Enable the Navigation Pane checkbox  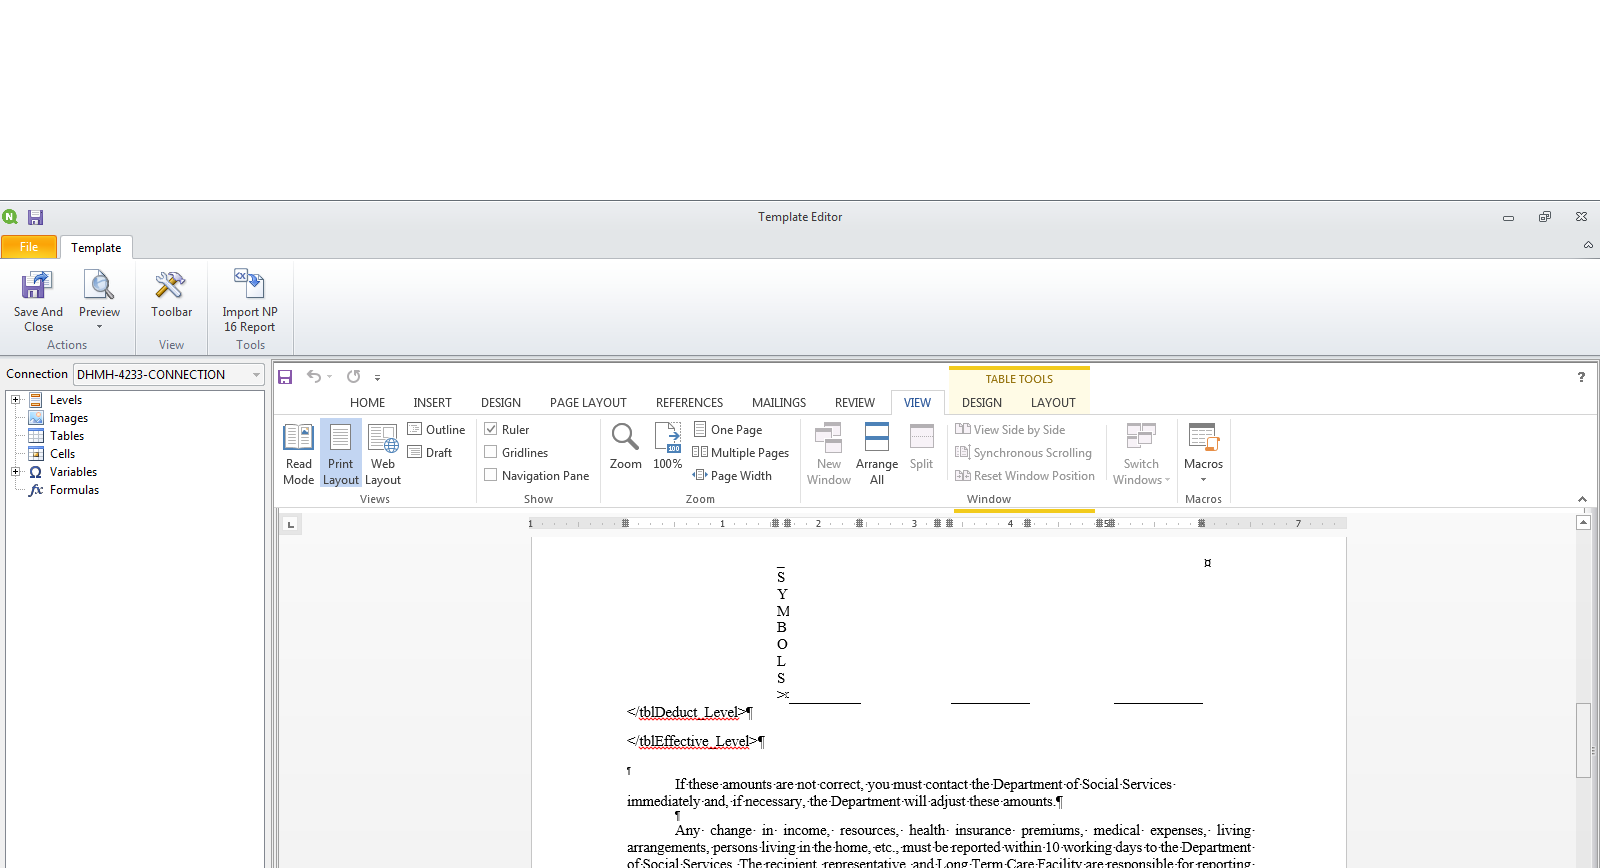(491, 475)
